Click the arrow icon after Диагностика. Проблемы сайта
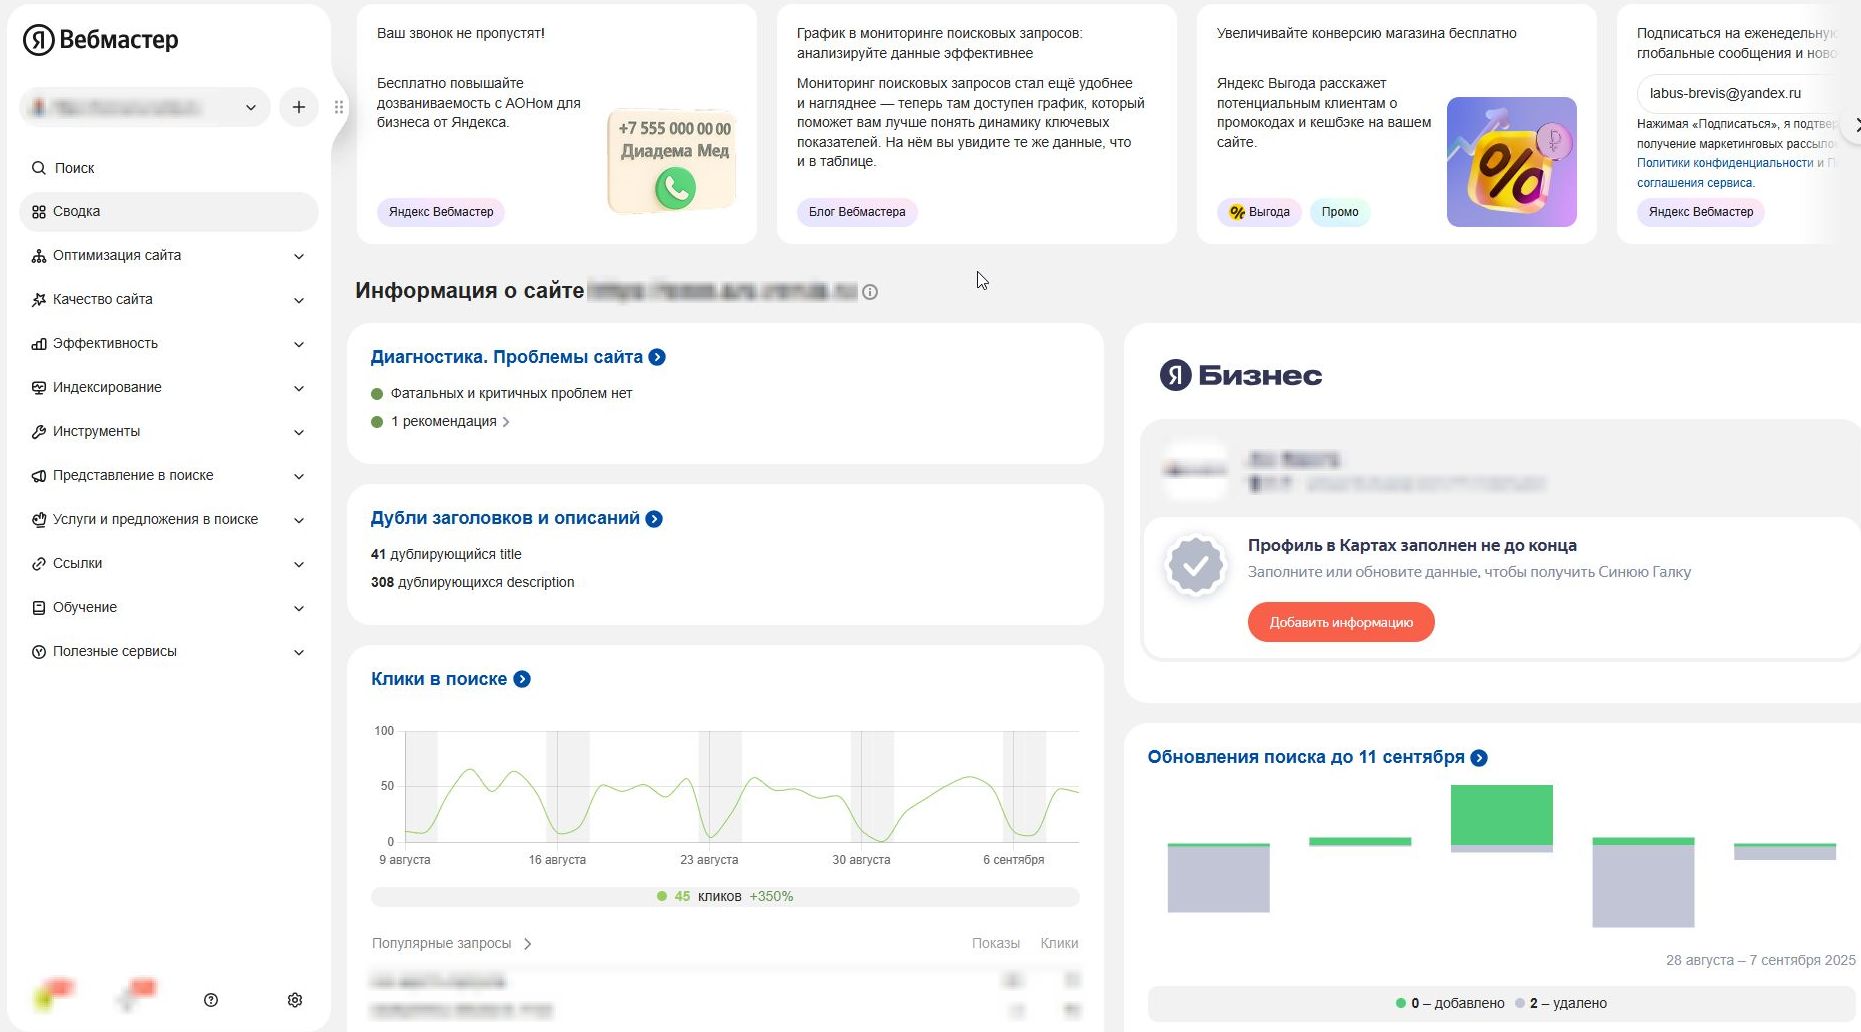 pyautogui.click(x=657, y=357)
